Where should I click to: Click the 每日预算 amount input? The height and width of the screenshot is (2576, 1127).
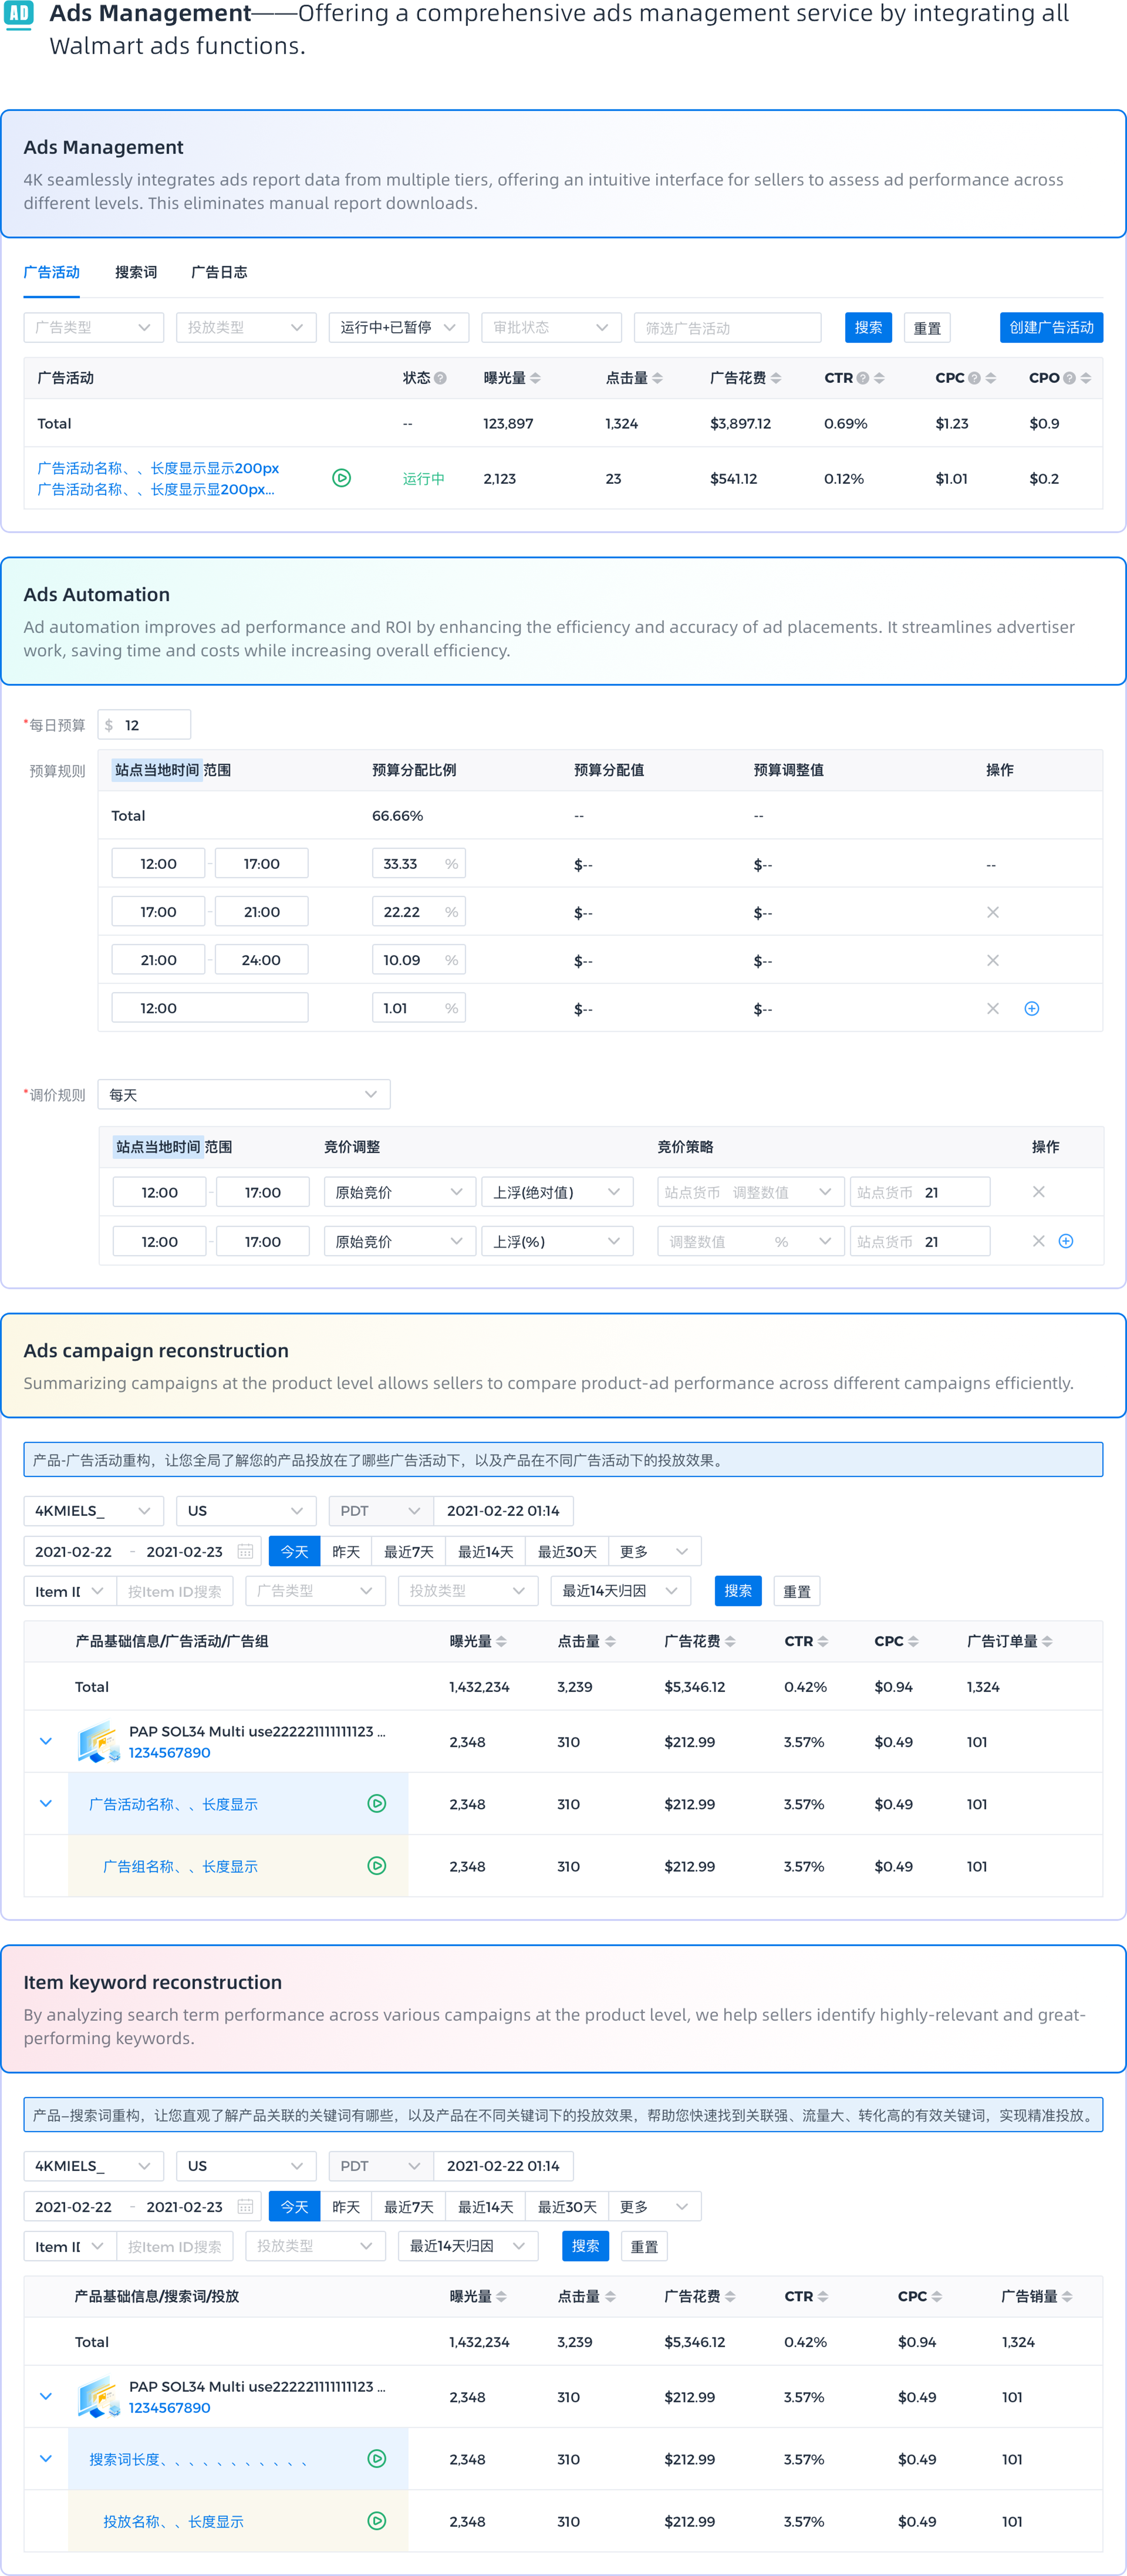tap(144, 725)
